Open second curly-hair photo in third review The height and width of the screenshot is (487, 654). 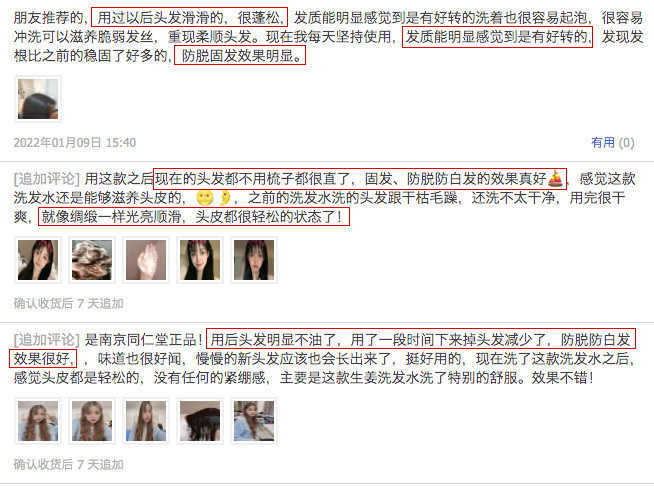pos(92,421)
